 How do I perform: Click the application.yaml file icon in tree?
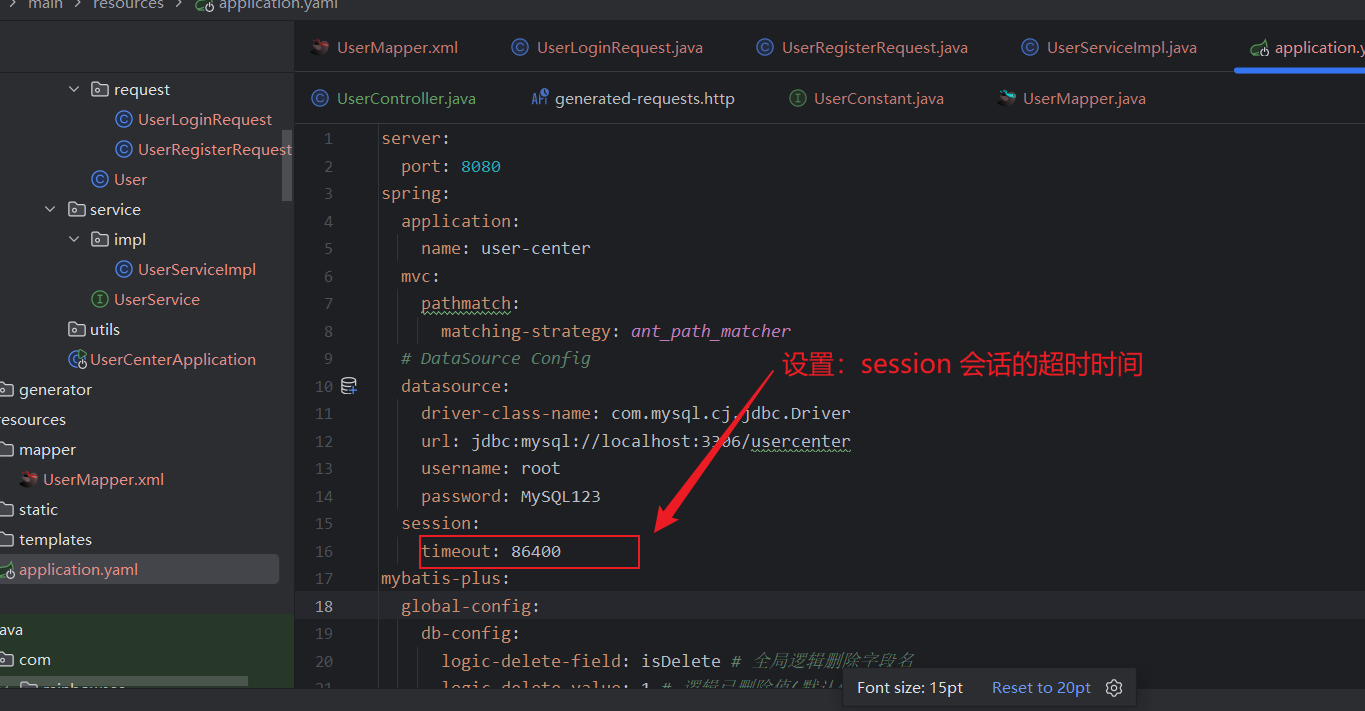[x=6, y=570]
